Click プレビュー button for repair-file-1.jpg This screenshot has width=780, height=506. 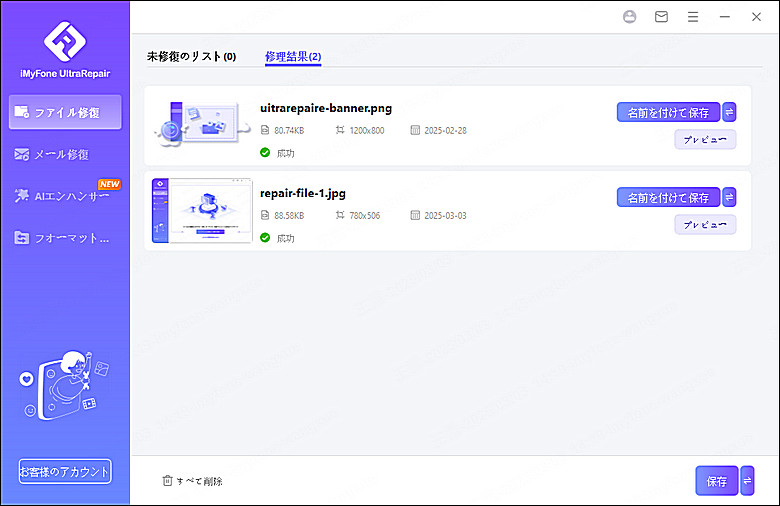click(x=705, y=225)
